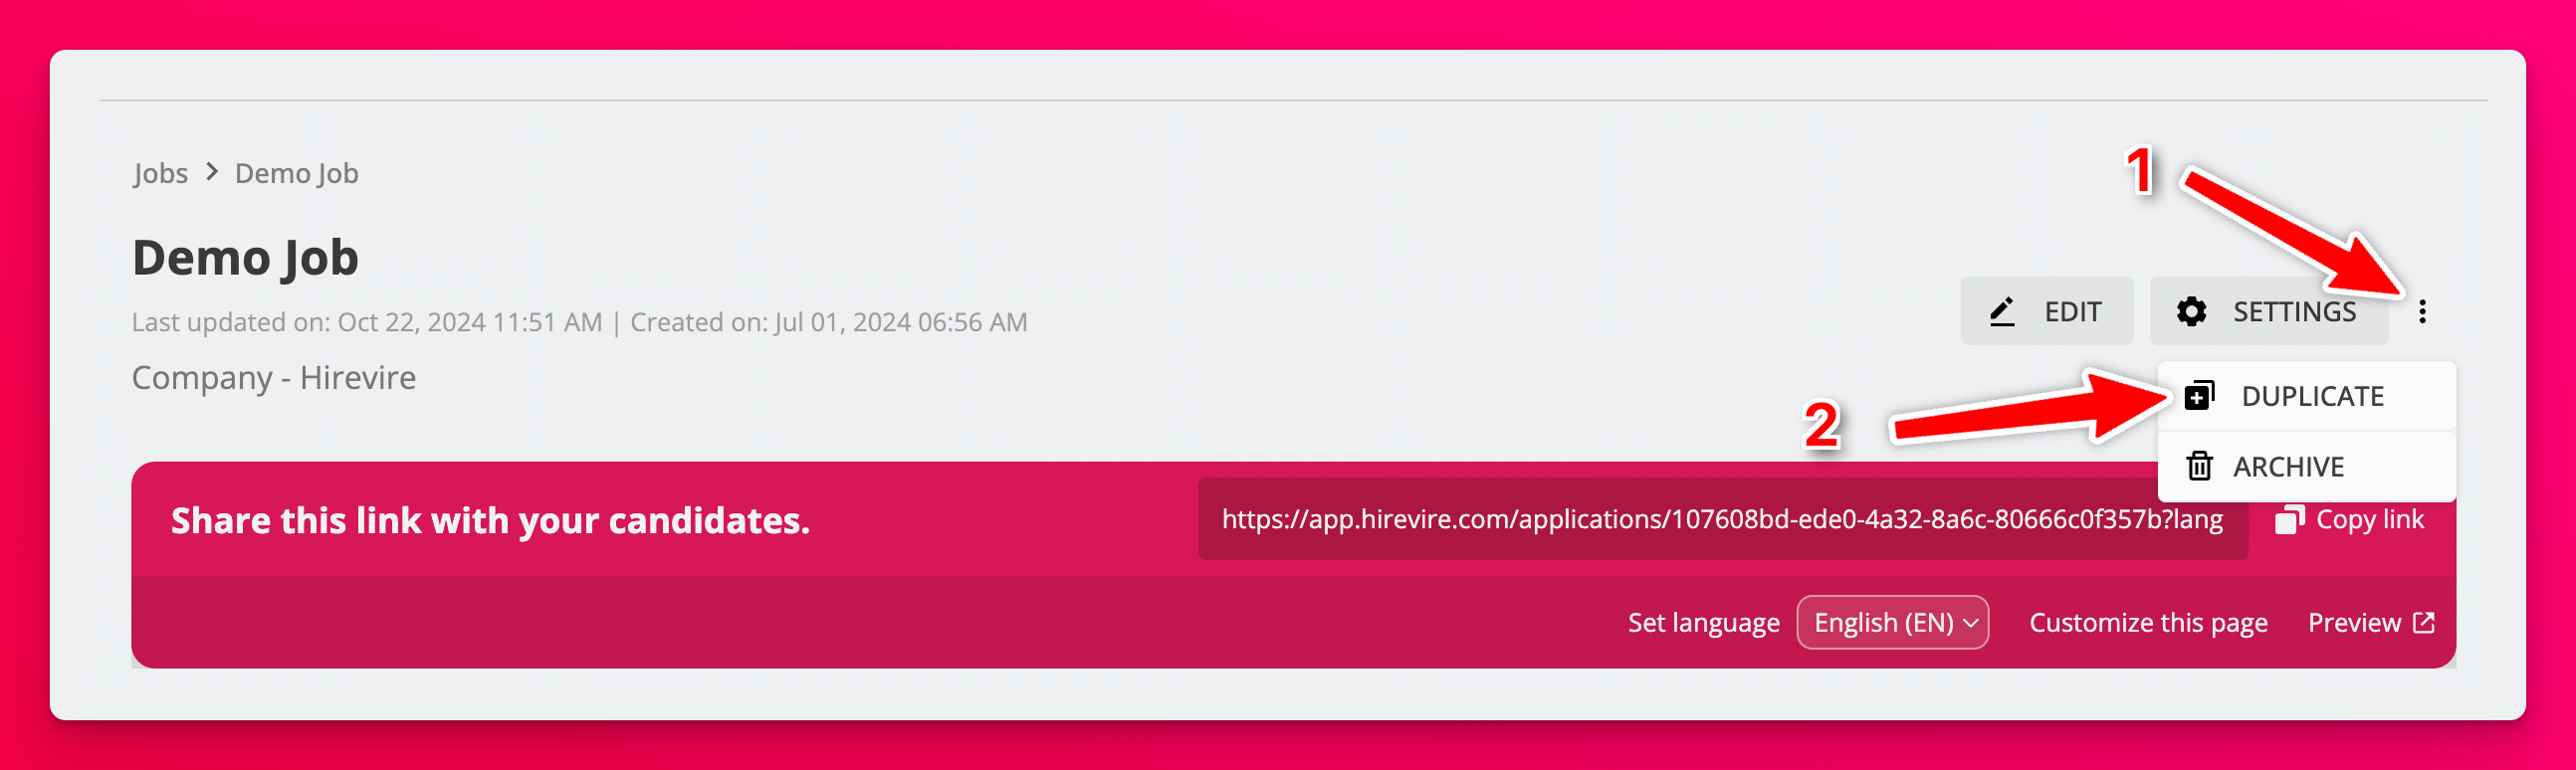Select DUPLICATE from the options menu

pyautogui.click(x=2311, y=396)
